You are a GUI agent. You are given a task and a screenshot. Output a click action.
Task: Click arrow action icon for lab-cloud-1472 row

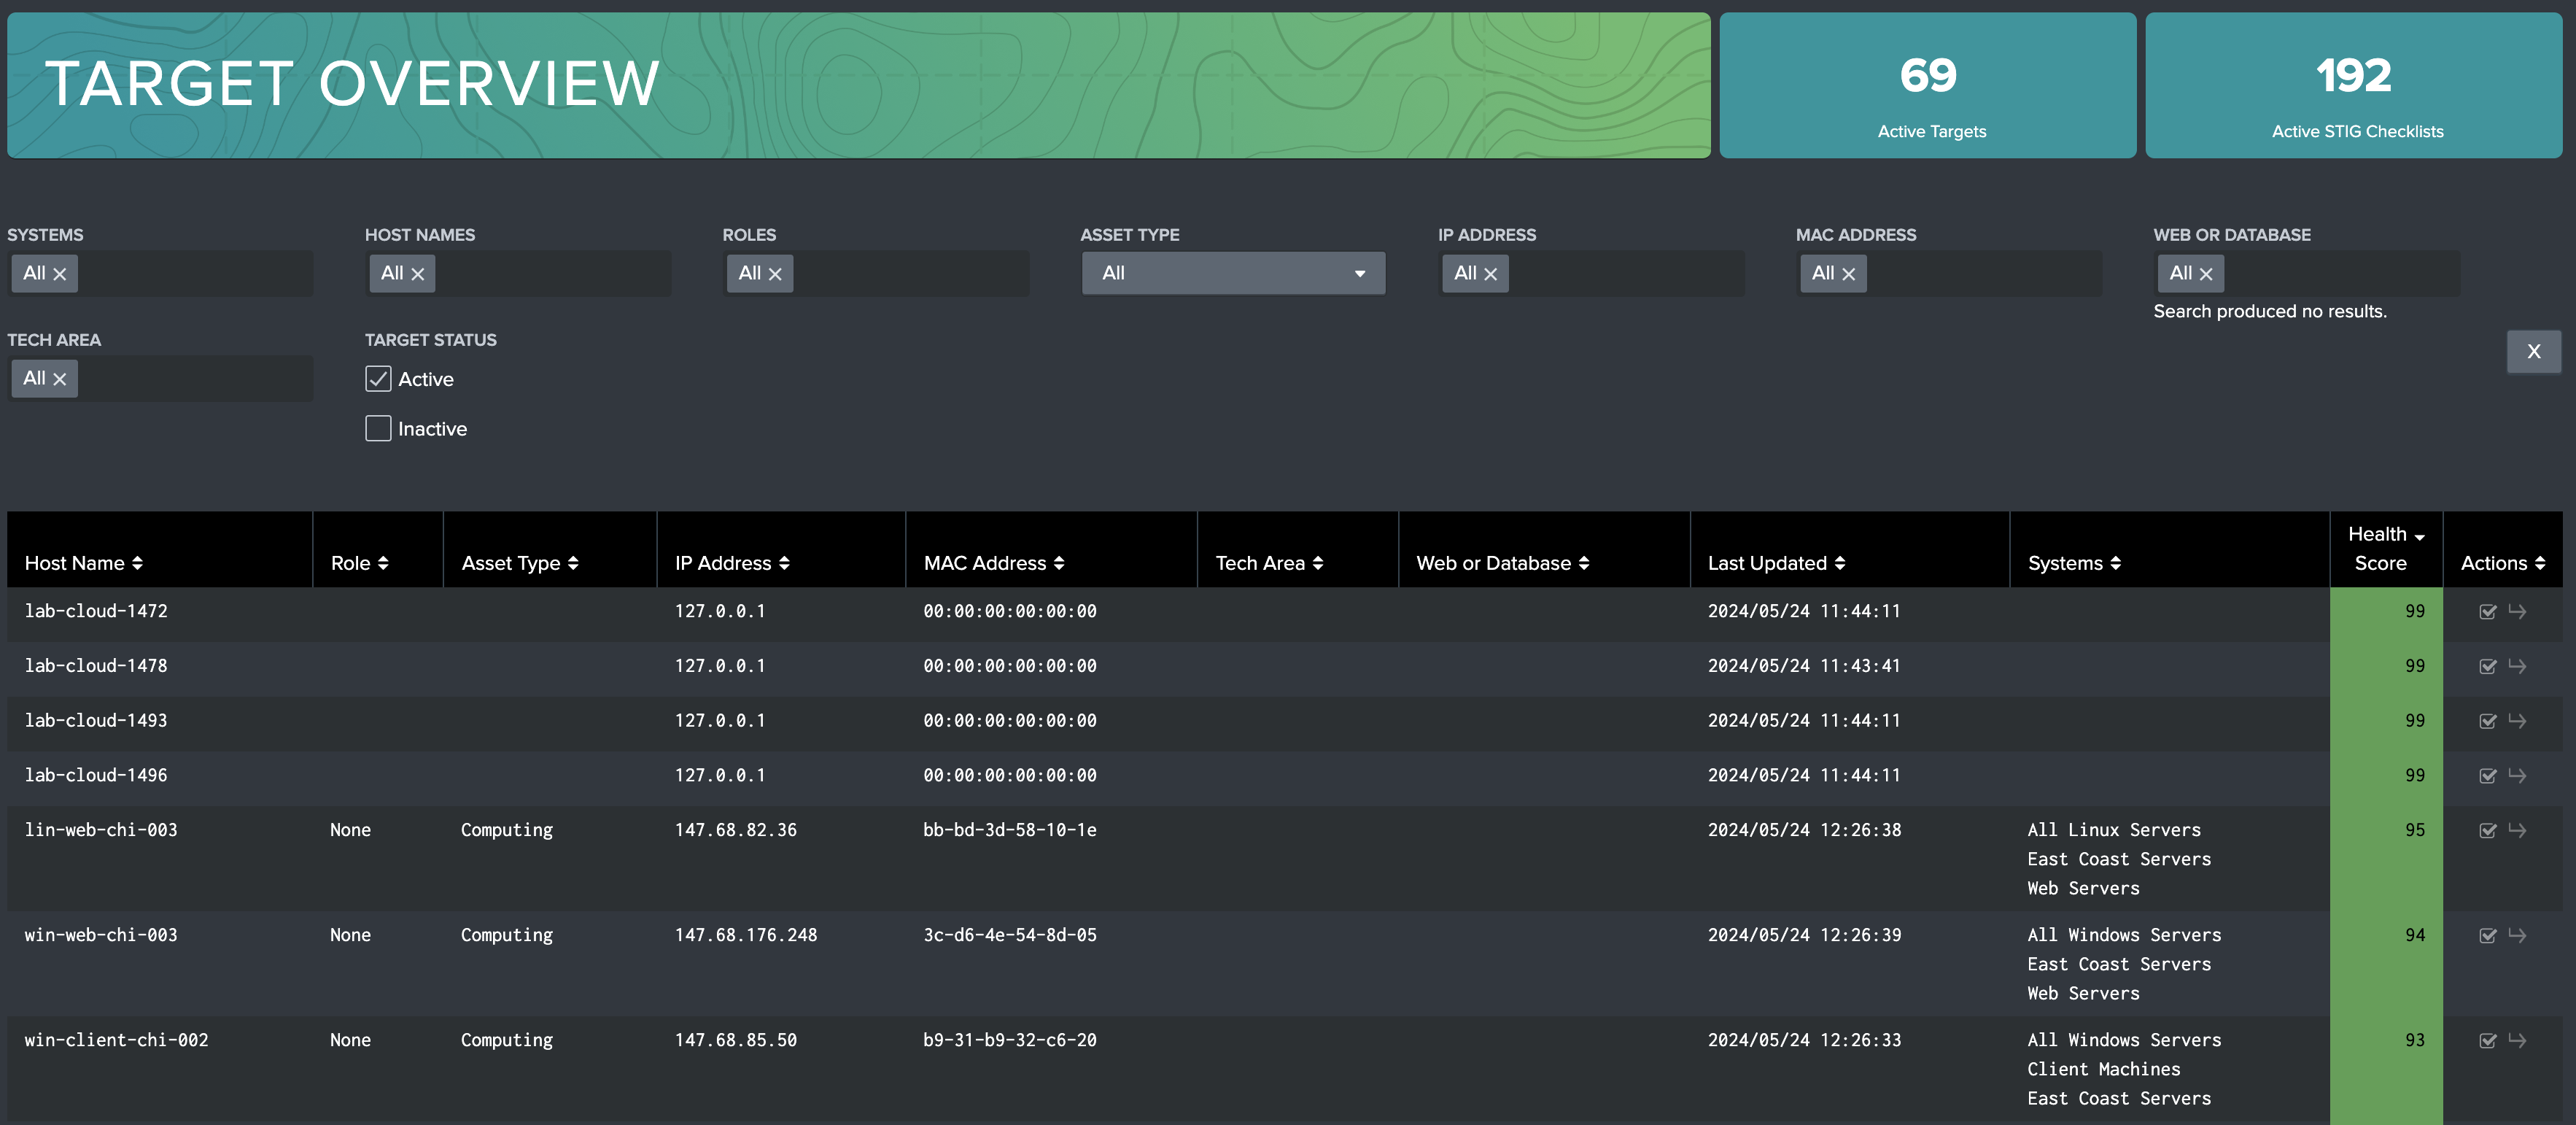click(2517, 611)
